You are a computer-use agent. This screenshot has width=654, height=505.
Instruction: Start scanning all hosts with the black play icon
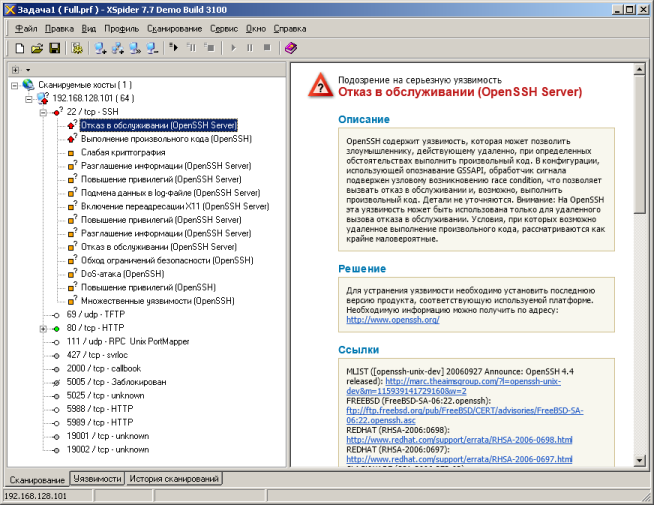(x=174, y=48)
